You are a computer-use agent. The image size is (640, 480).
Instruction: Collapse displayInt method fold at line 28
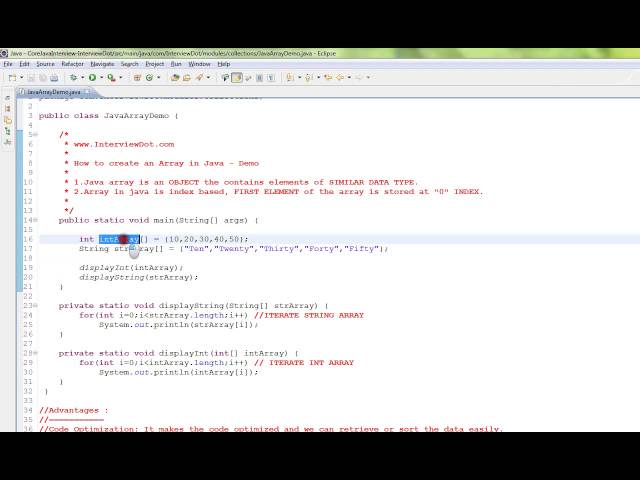[36, 353]
